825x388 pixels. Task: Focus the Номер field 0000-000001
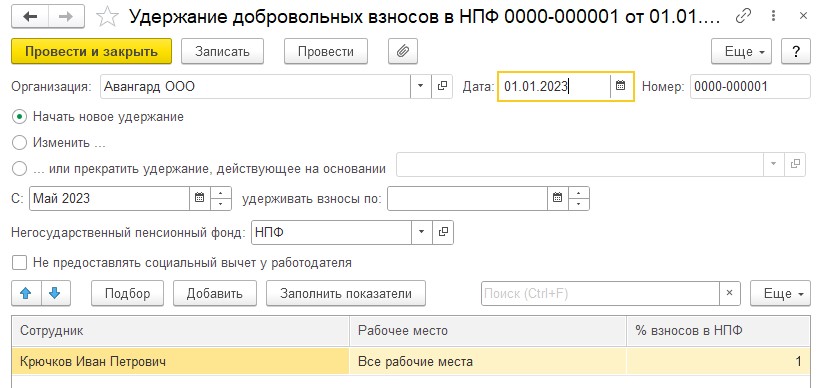coord(750,86)
